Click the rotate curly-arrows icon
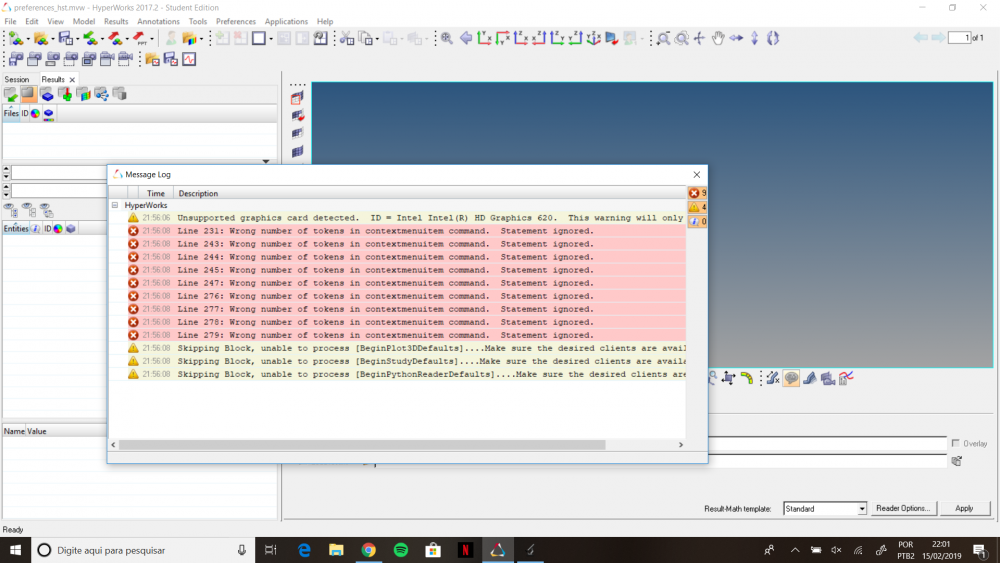This screenshot has width=1000, height=563. [x=772, y=38]
